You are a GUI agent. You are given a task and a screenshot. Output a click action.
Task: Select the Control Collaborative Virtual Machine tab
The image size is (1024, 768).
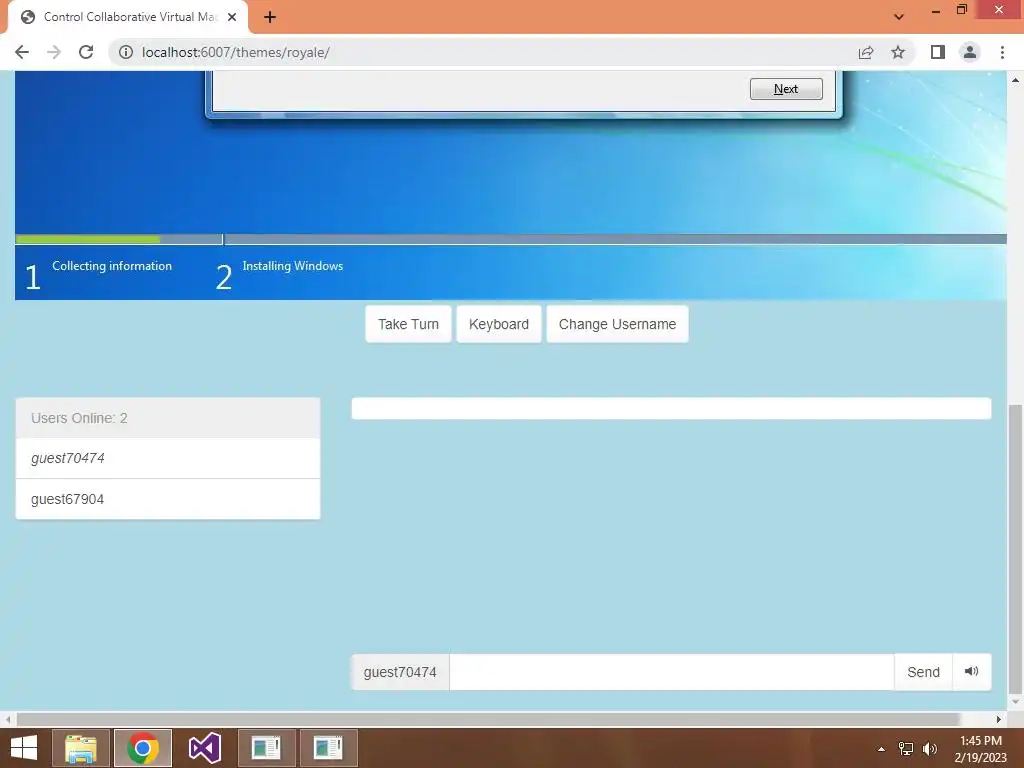pyautogui.click(x=128, y=17)
